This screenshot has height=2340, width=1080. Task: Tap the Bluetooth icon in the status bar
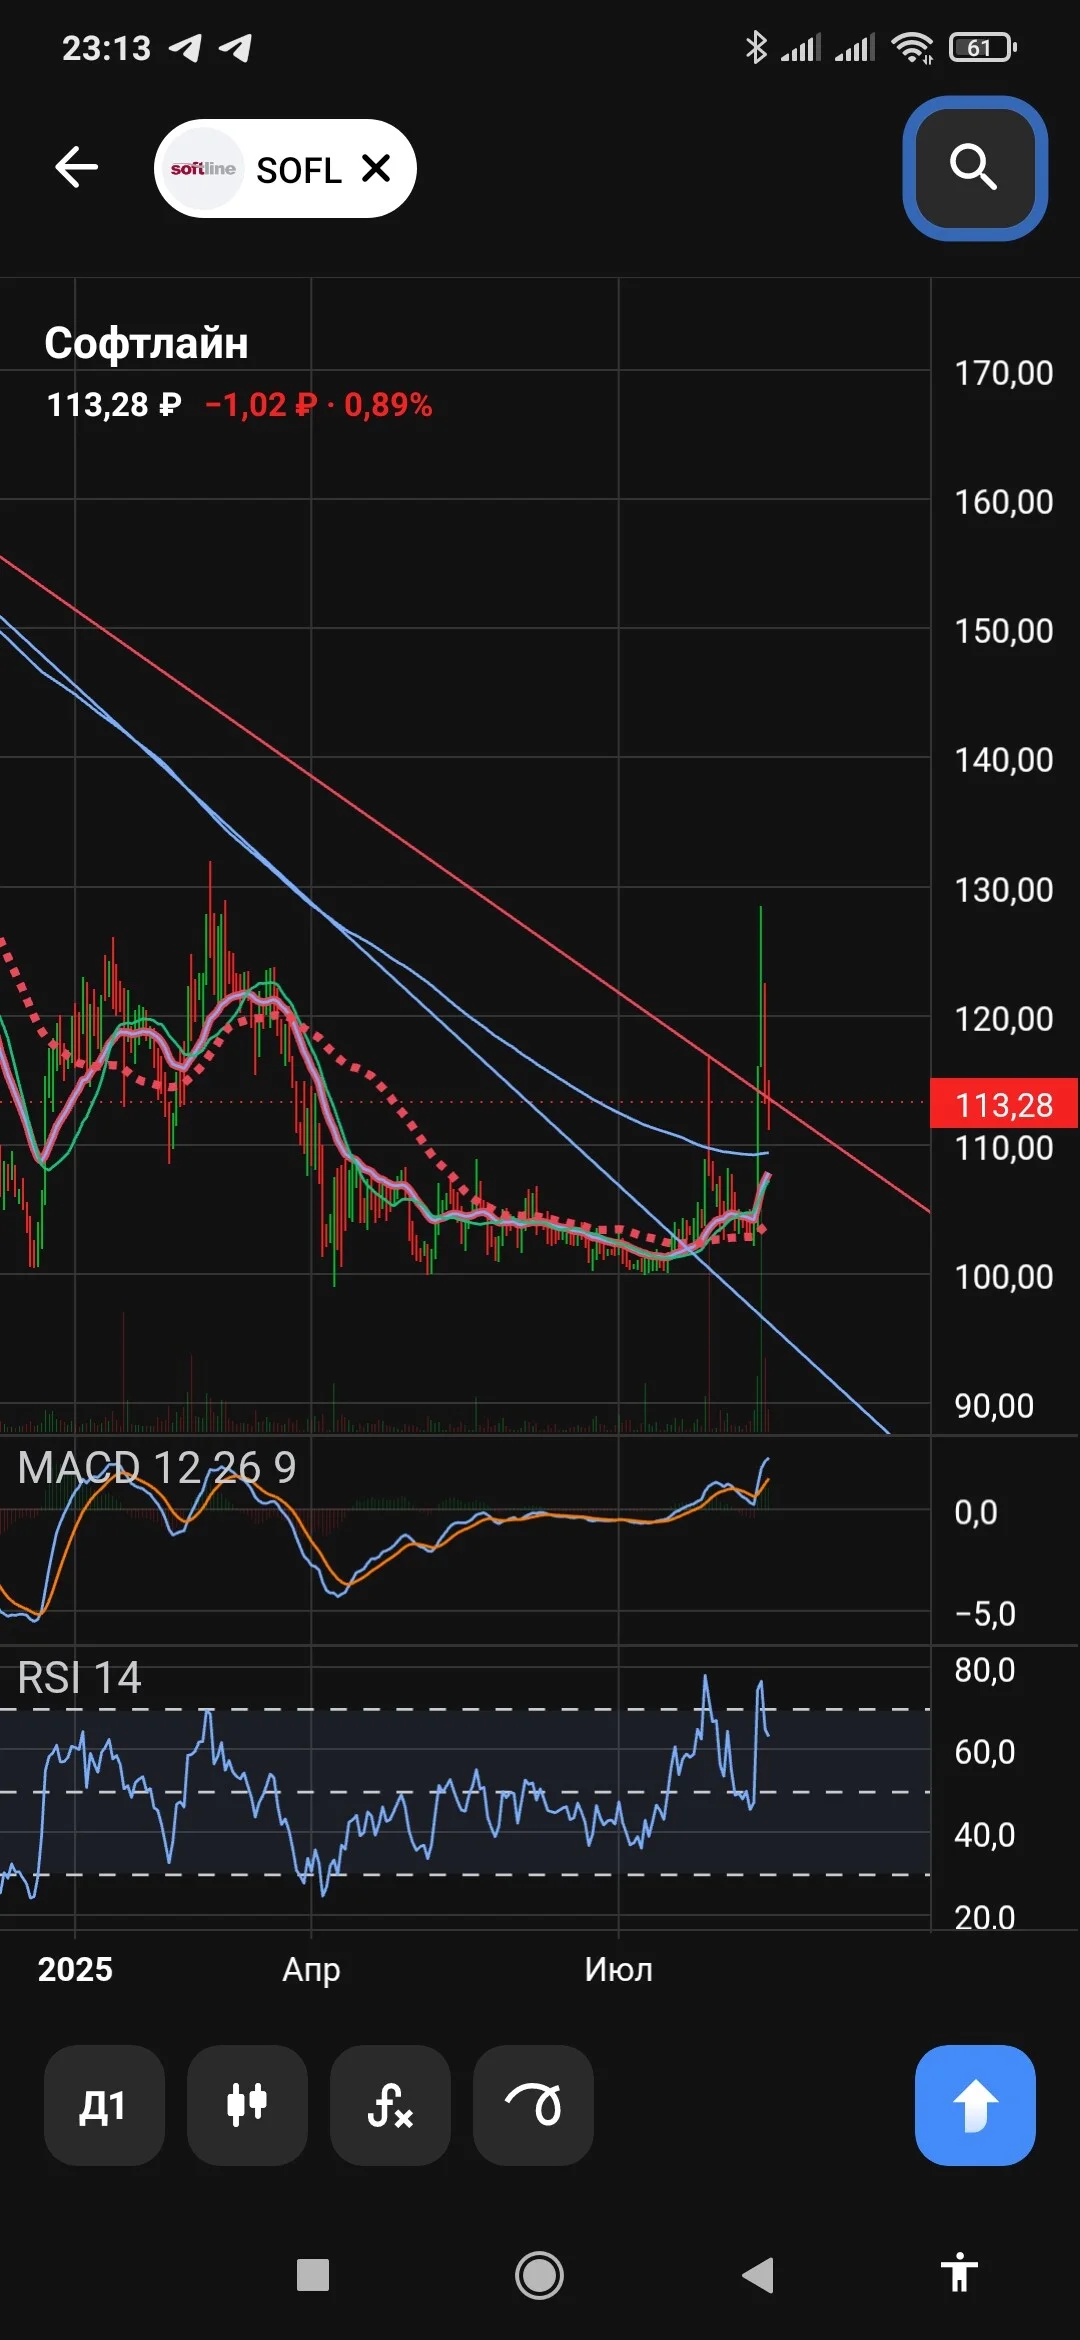click(756, 47)
